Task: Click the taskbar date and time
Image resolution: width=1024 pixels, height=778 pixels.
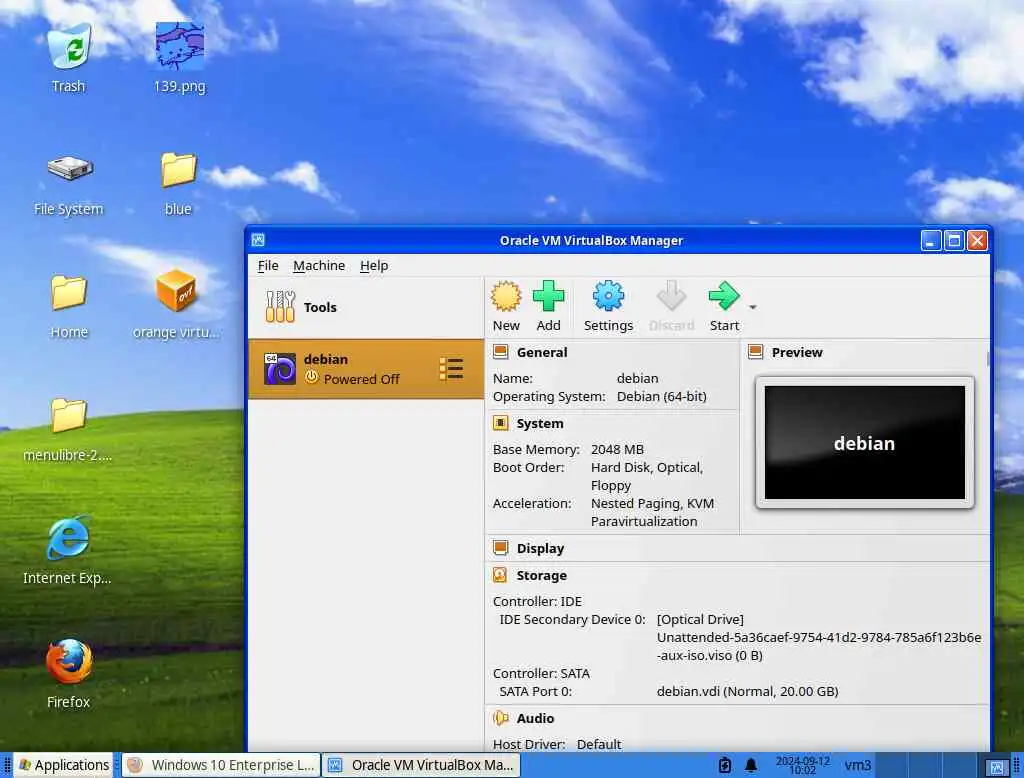Action: (x=803, y=765)
